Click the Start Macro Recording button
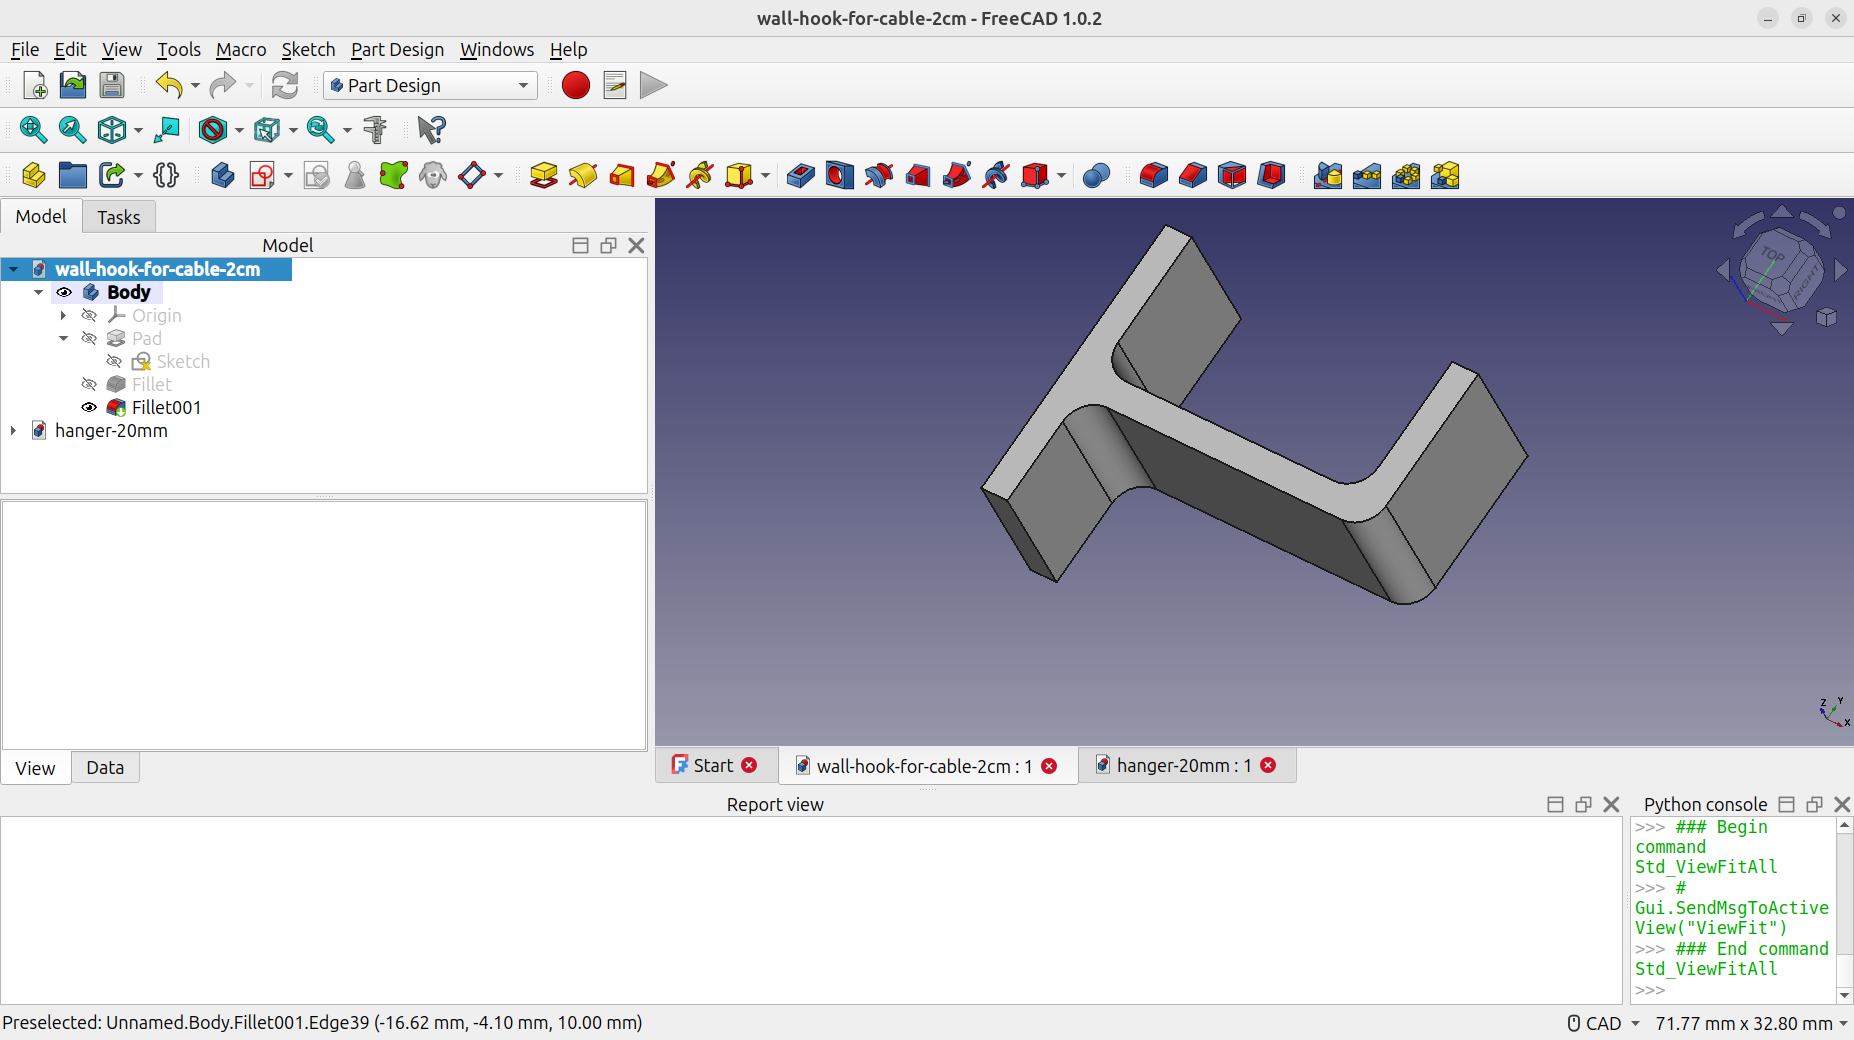 [x=576, y=86]
